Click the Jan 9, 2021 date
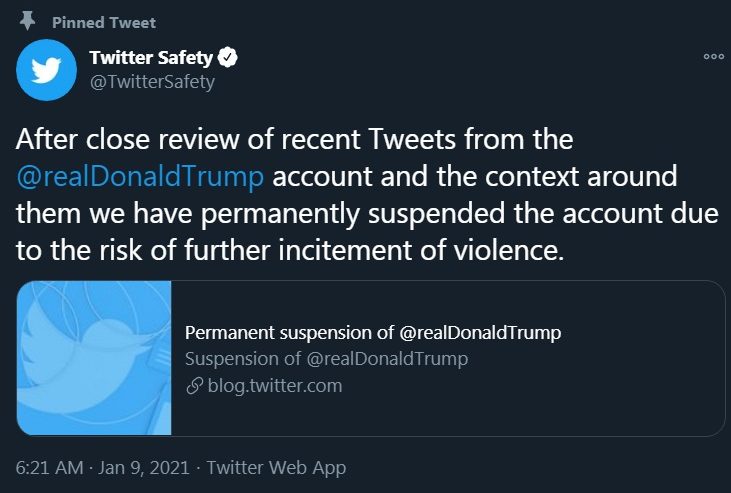Viewport: 731px width, 493px height. pos(144,467)
